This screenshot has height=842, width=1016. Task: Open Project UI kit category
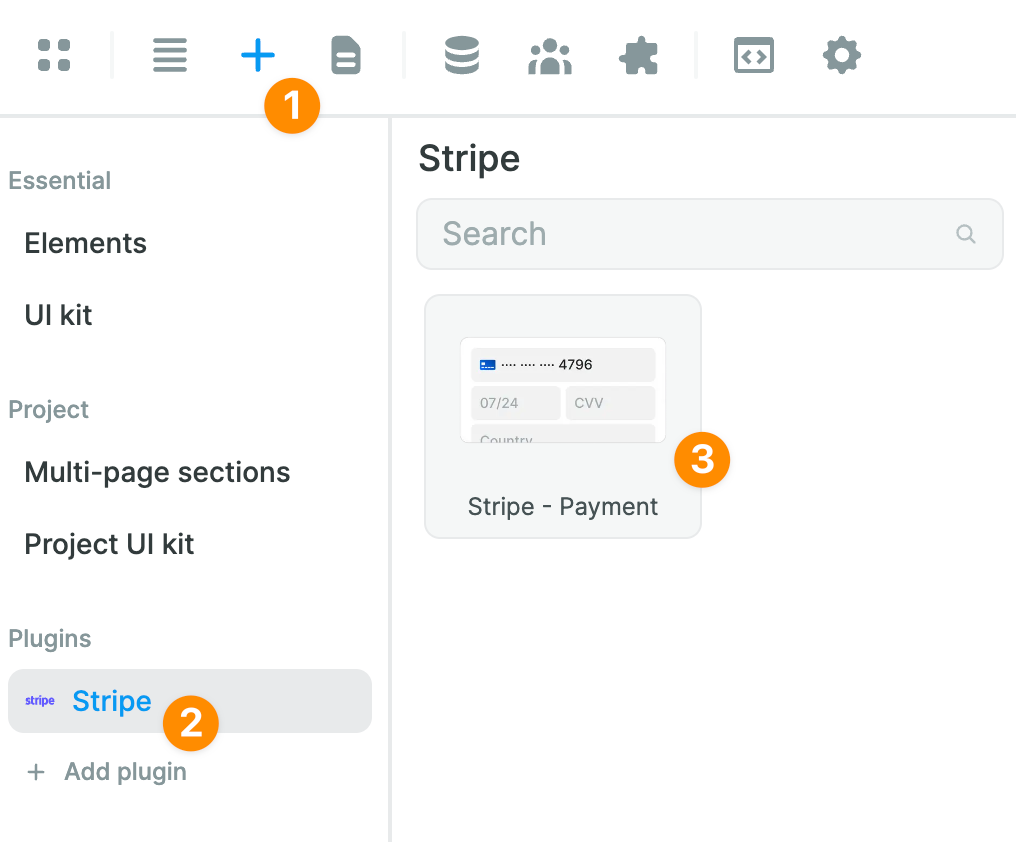point(110,544)
